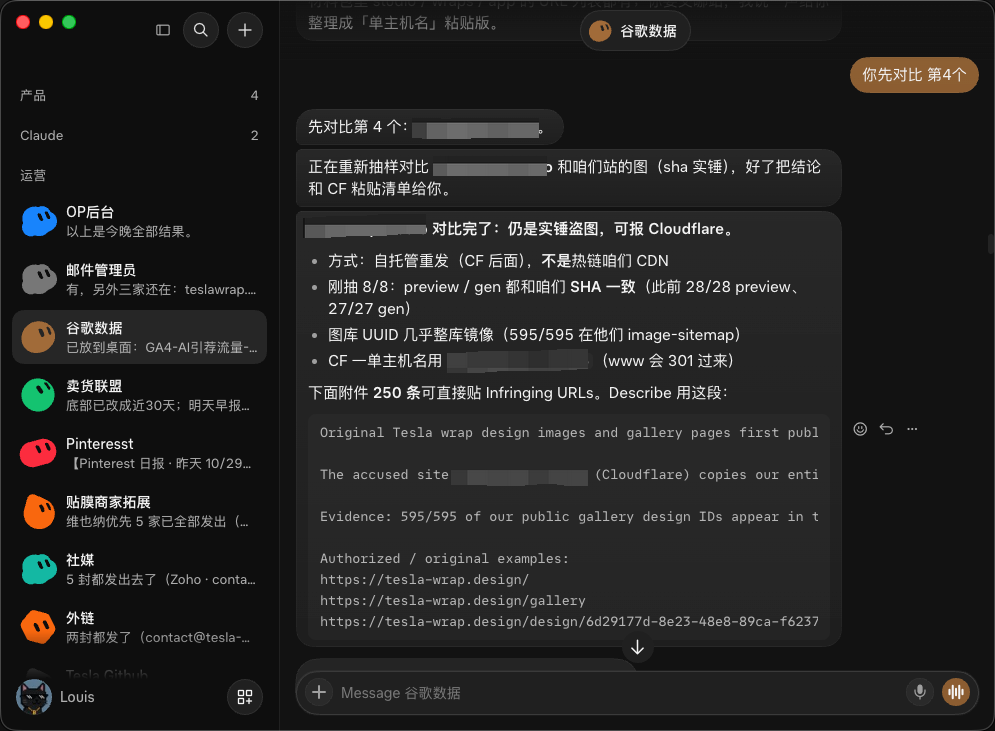Open the Pinteresst conversation
The width and height of the screenshot is (995, 731).
click(140, 453)
